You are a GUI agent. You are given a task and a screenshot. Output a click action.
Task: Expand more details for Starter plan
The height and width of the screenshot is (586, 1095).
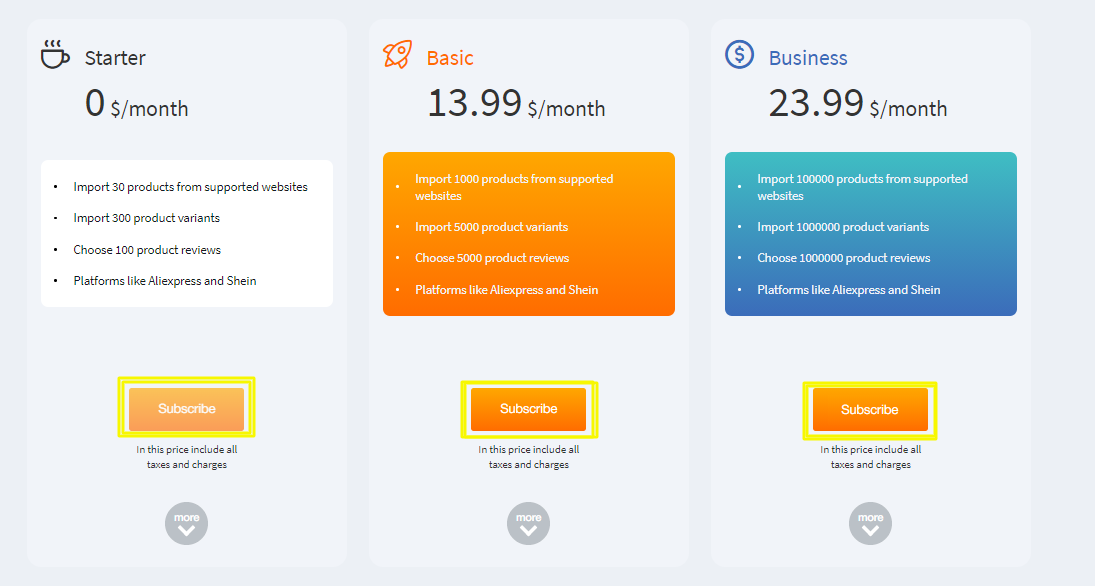(x=186, y=523)
